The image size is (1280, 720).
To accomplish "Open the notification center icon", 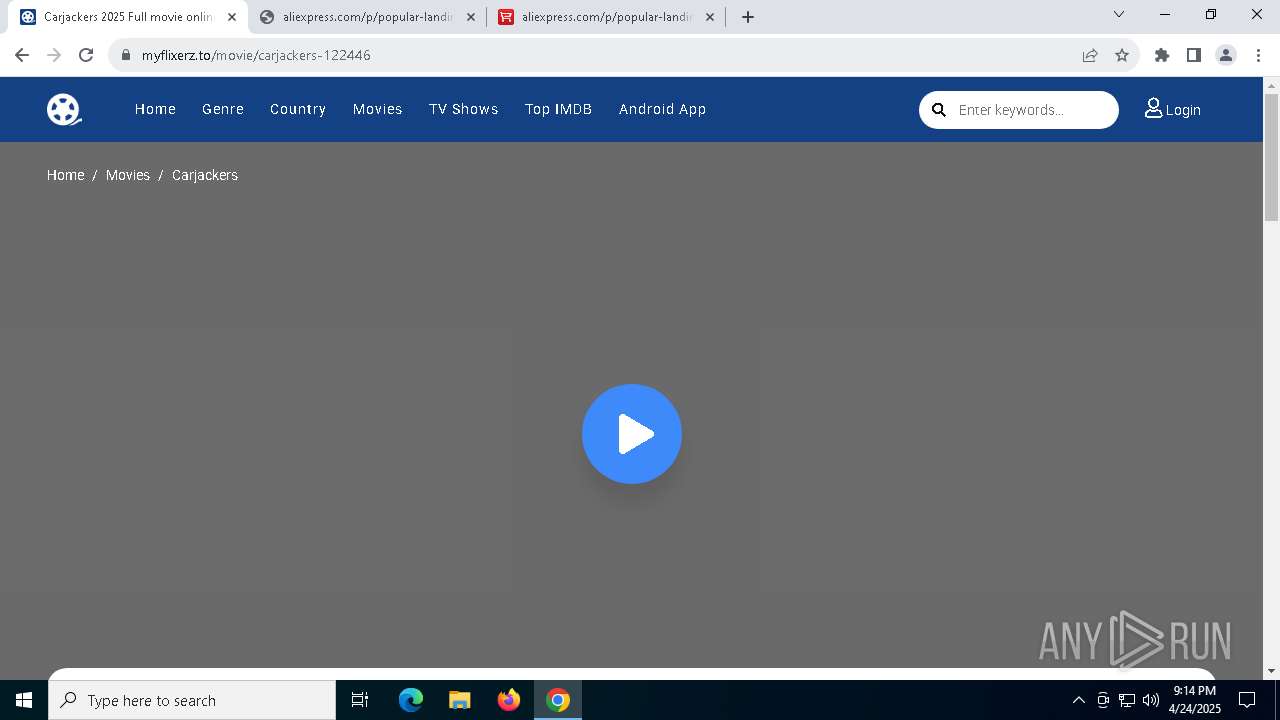I will click(x=1247, y=700).
